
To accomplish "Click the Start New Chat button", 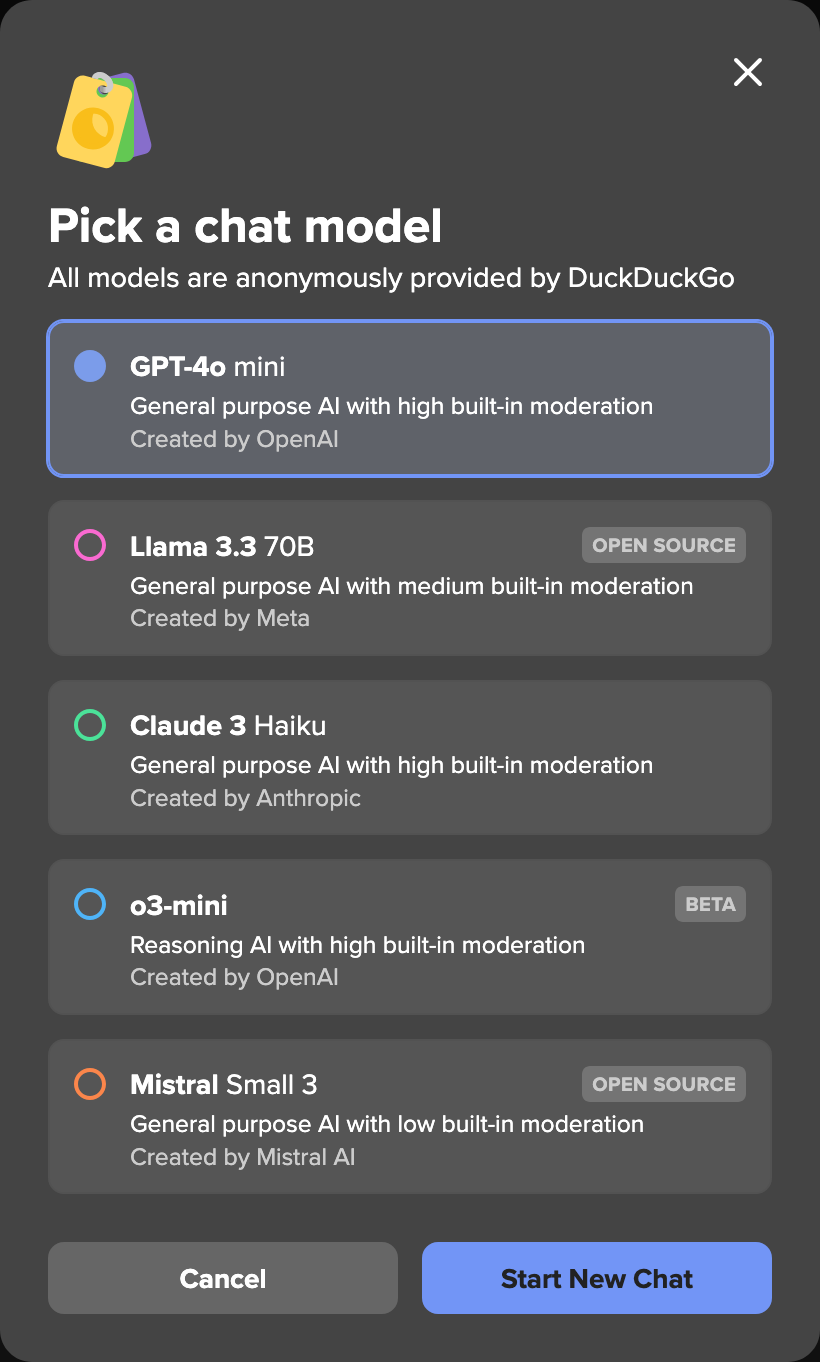I will [x=596, y=1278].
